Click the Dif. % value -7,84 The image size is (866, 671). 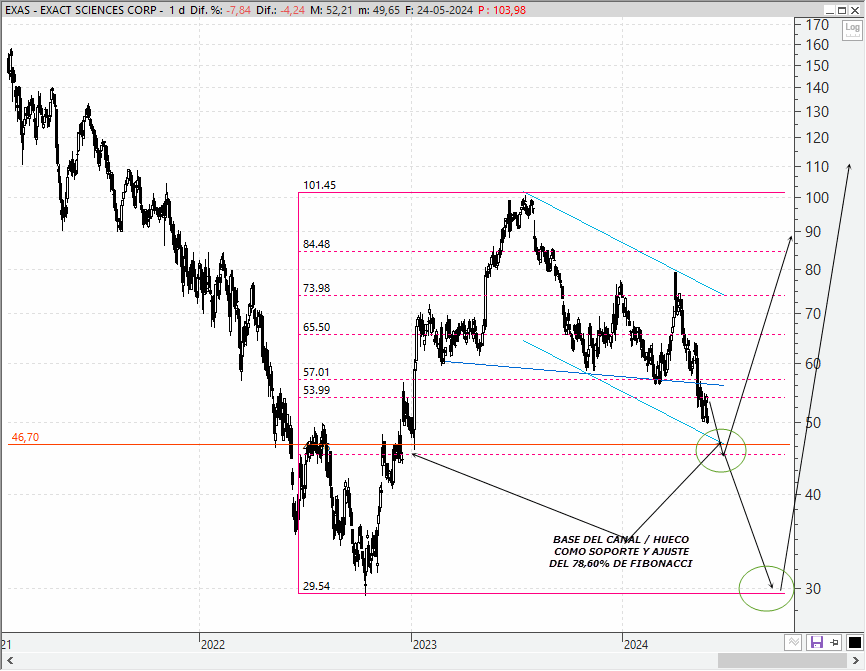[x=239, y=10]
